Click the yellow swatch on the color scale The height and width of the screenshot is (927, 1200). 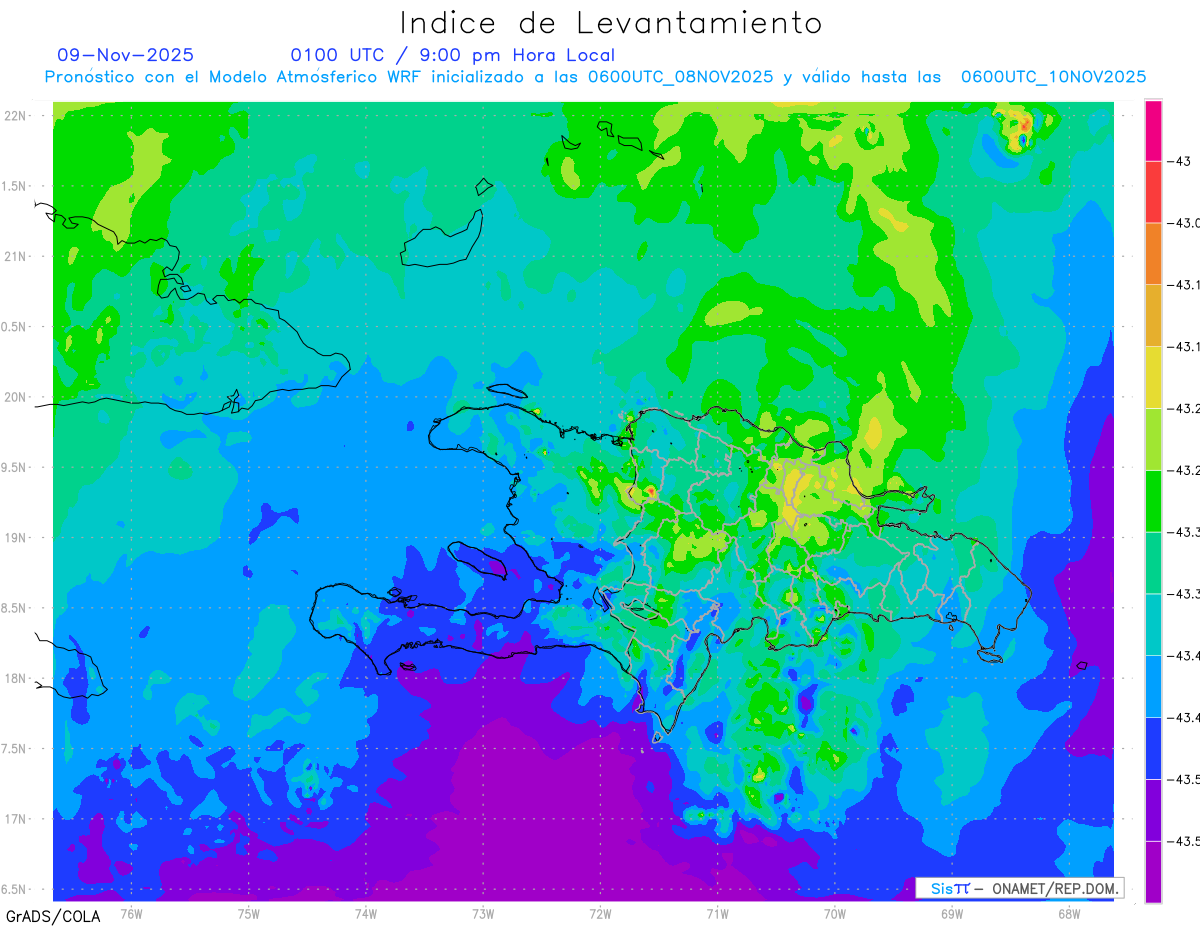[x=1153, y=377]
